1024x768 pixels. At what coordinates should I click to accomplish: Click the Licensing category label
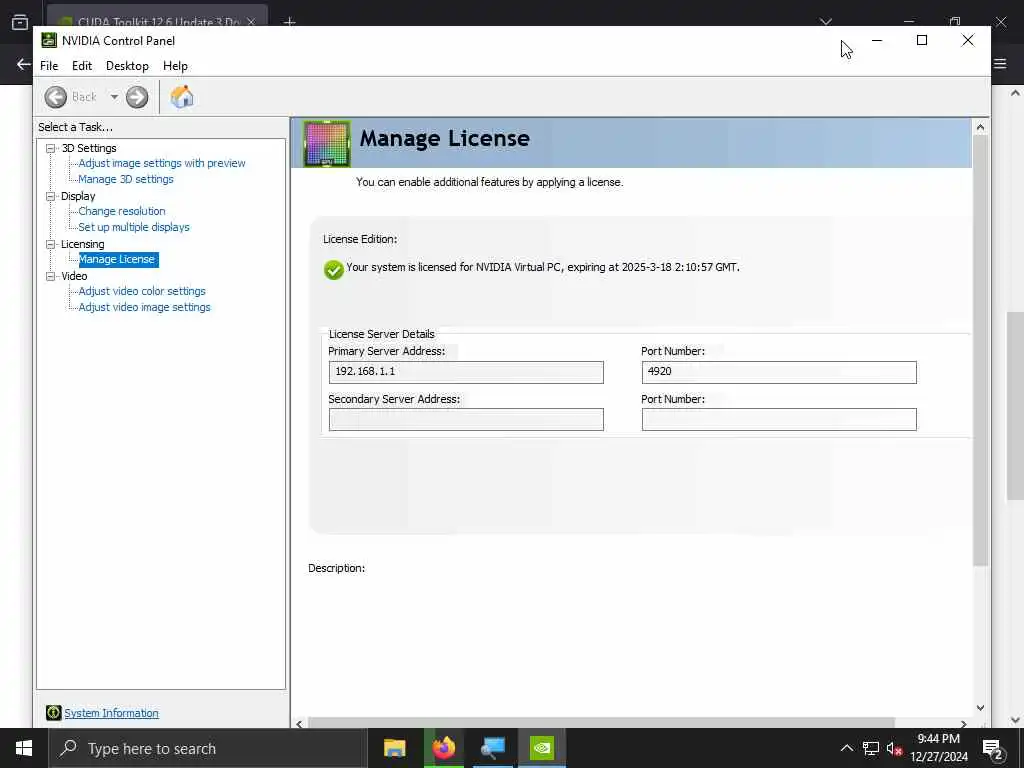(x=82, y=244)
